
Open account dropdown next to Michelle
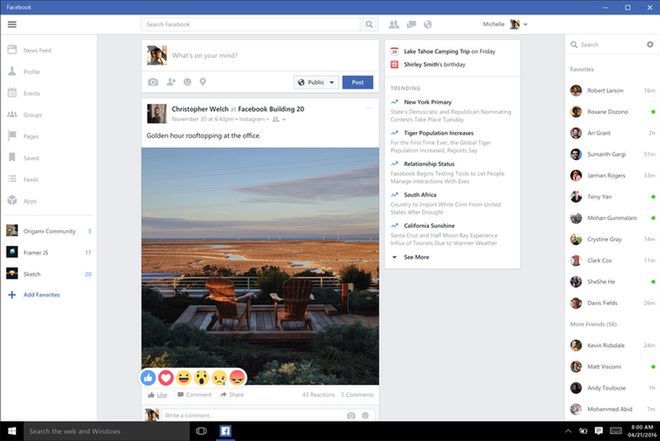(525, 24)
